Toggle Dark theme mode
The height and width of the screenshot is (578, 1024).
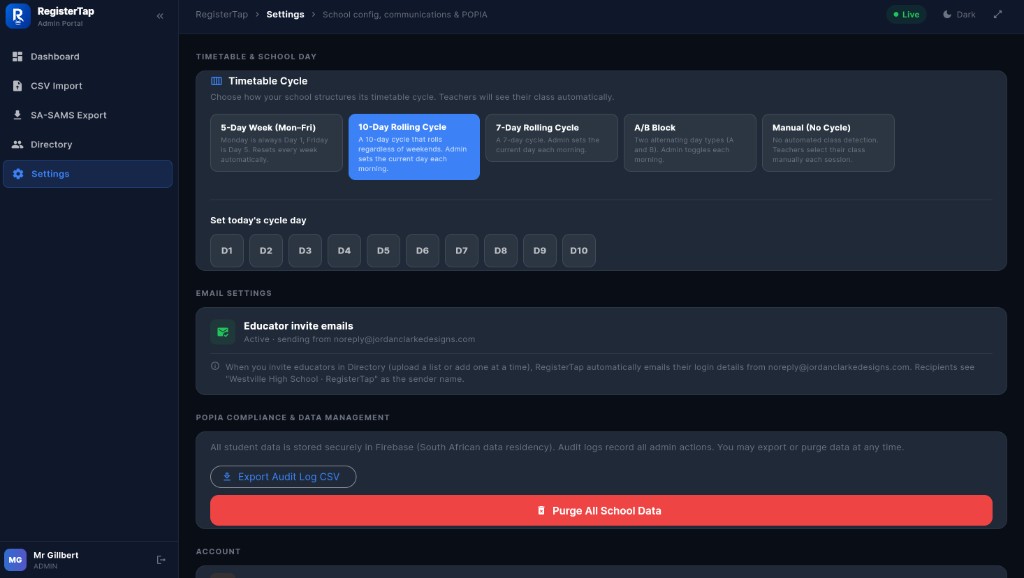pos(959,14)
